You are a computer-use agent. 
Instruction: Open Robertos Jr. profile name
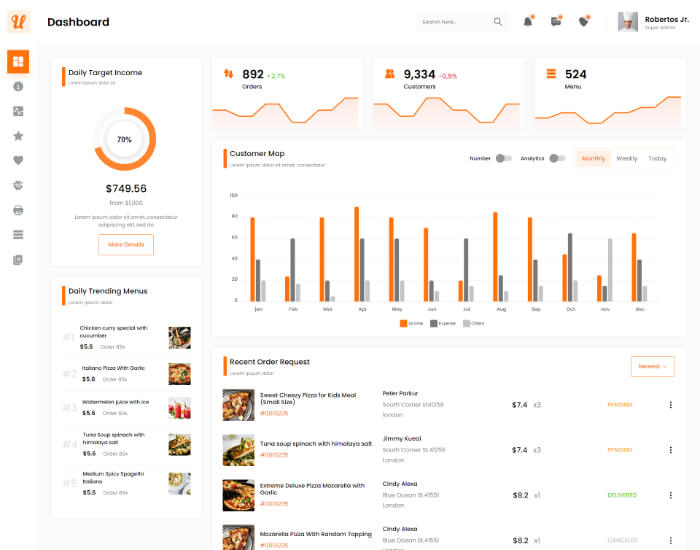[666, 19]
